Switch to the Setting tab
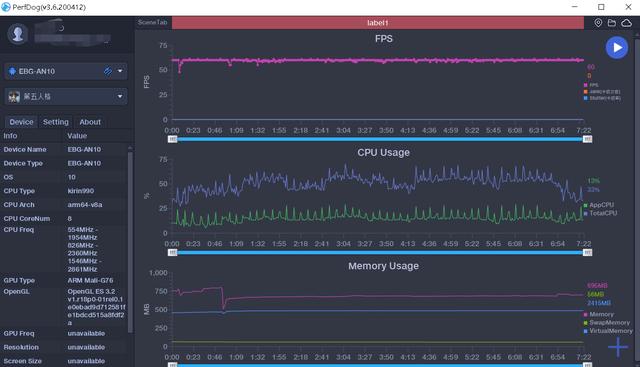This screenshot has height=367, width=640. point(56,122)
